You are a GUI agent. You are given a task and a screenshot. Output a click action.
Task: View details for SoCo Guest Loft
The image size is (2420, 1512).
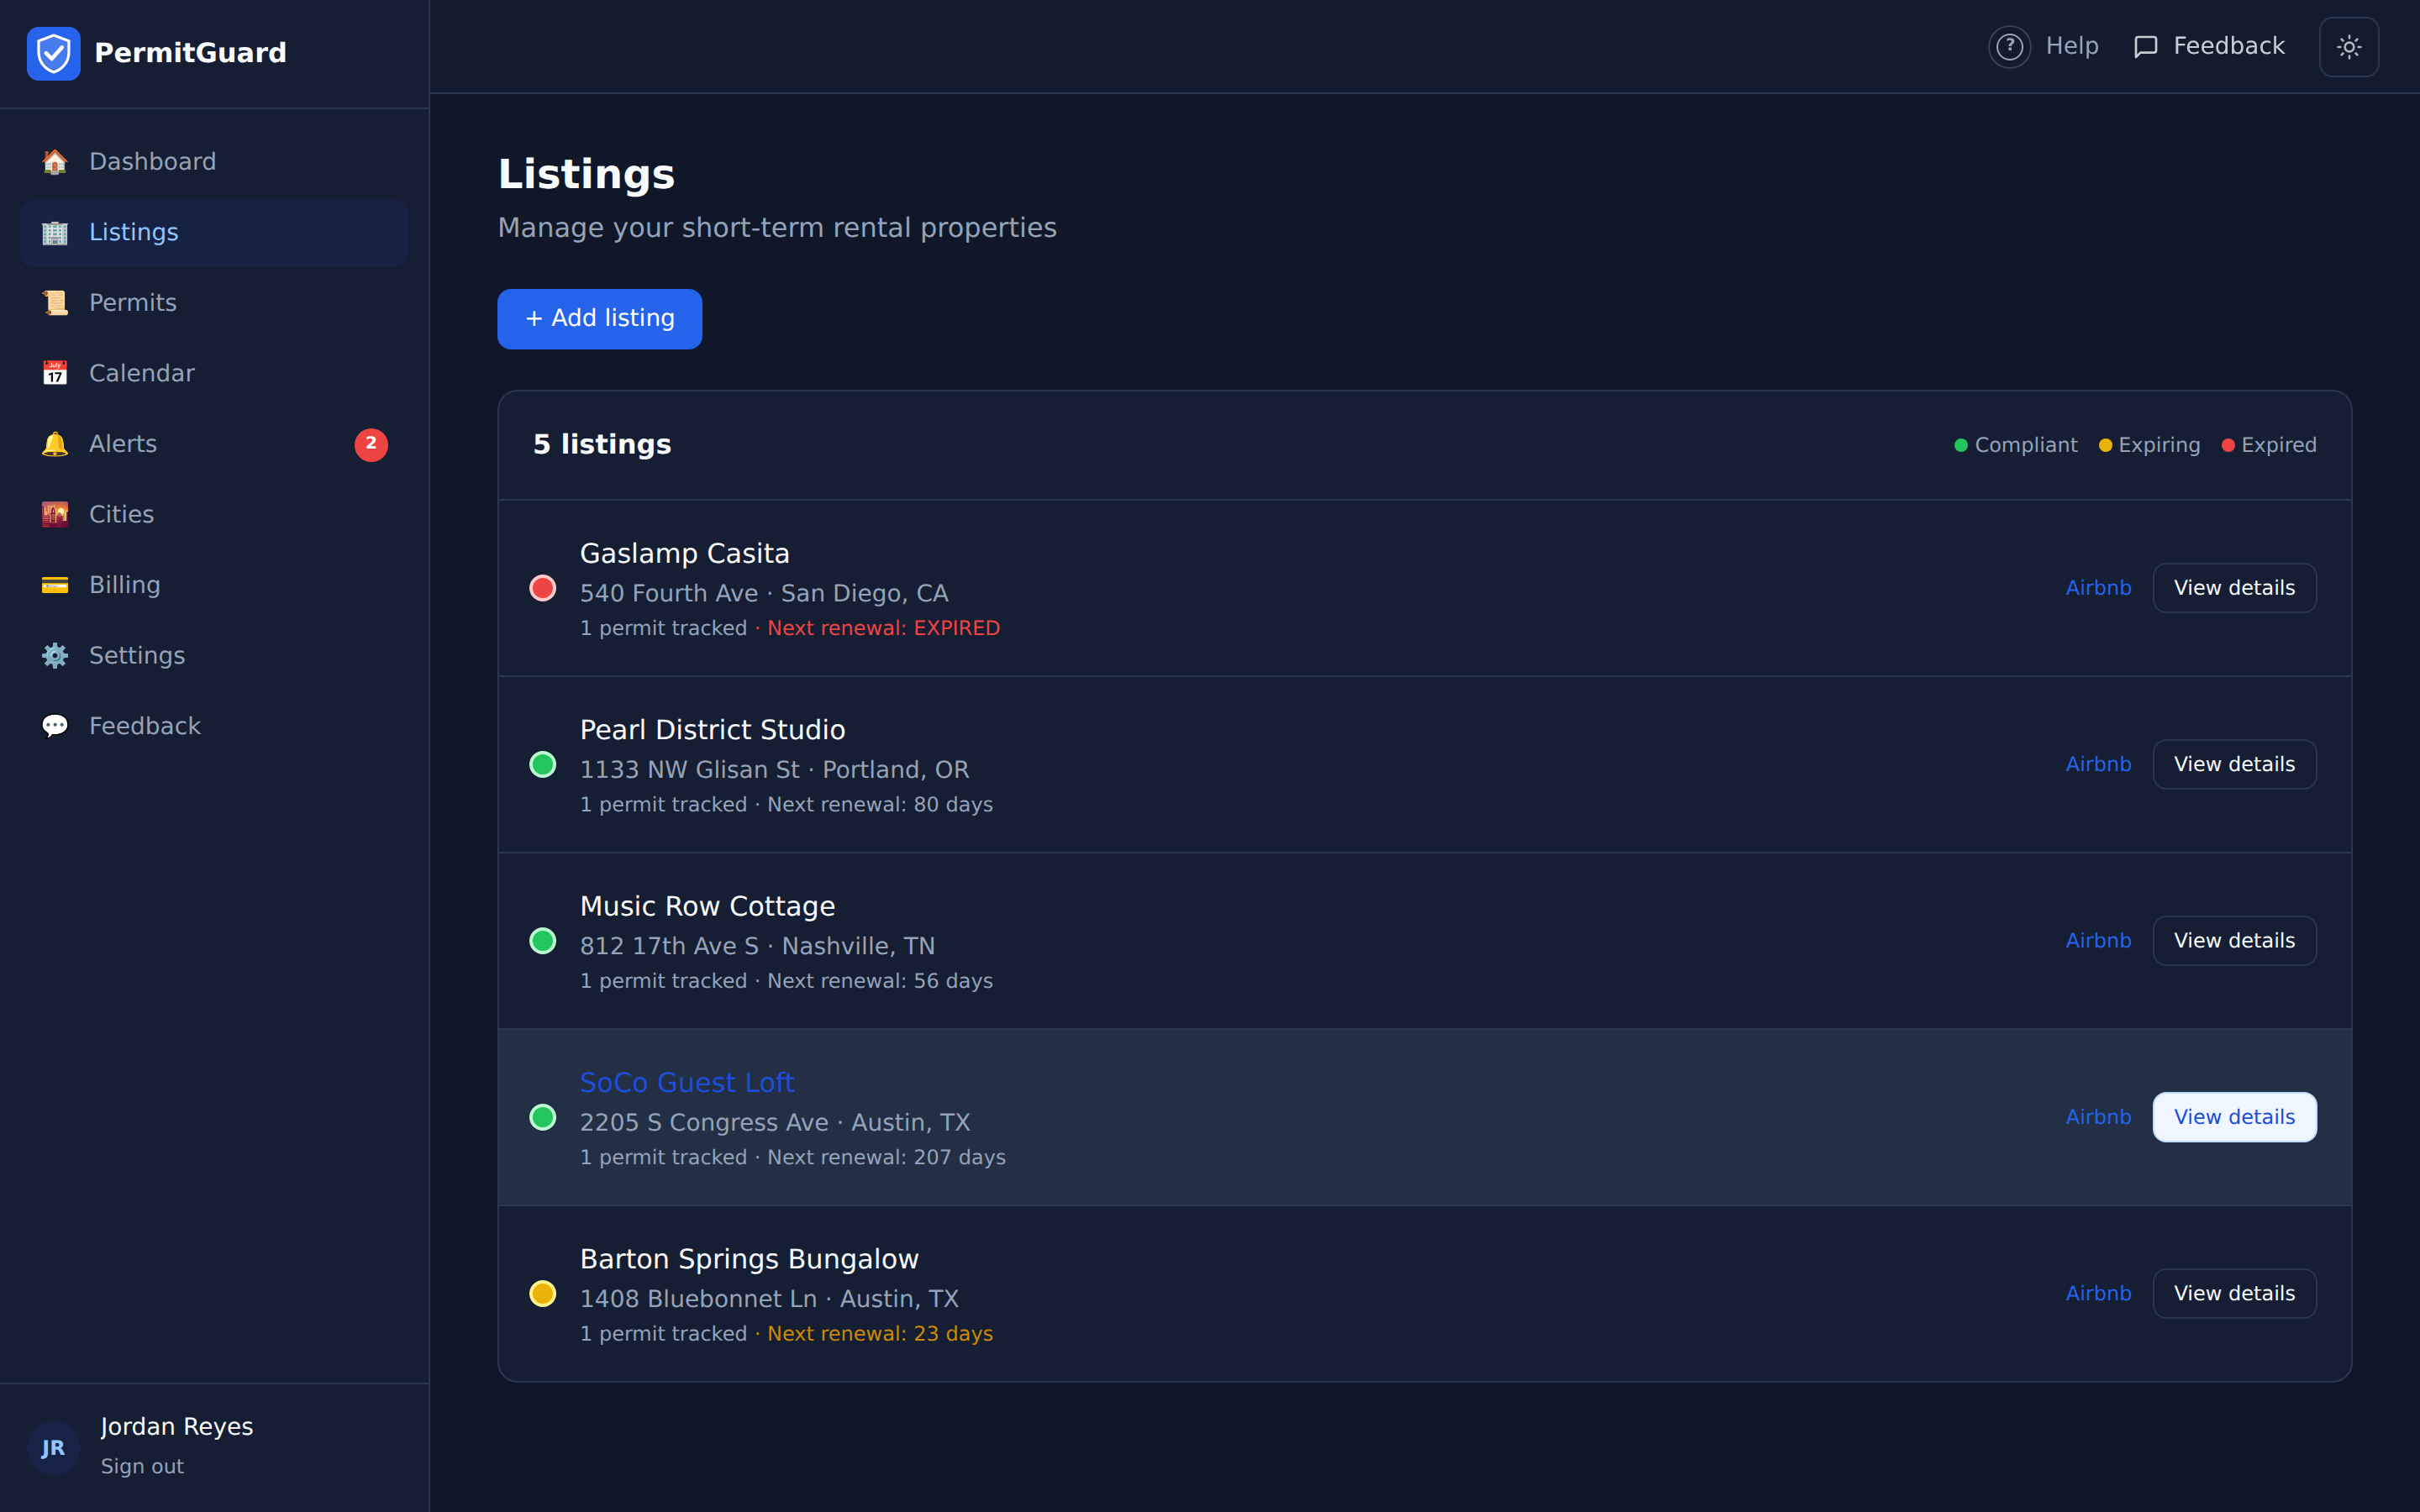point(2234,1117)
